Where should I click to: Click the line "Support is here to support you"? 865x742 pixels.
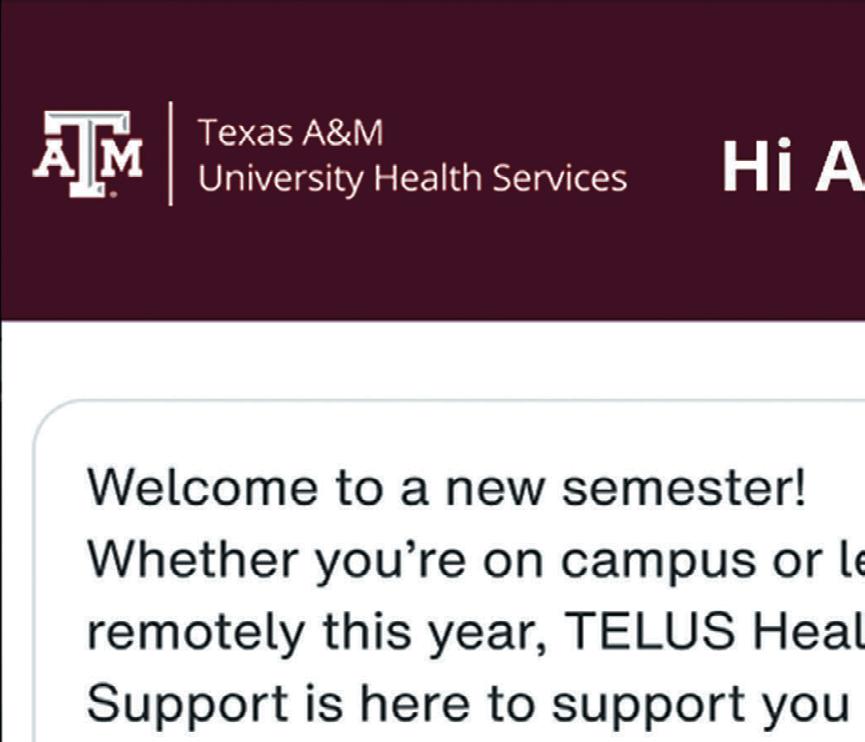[468, 703]
